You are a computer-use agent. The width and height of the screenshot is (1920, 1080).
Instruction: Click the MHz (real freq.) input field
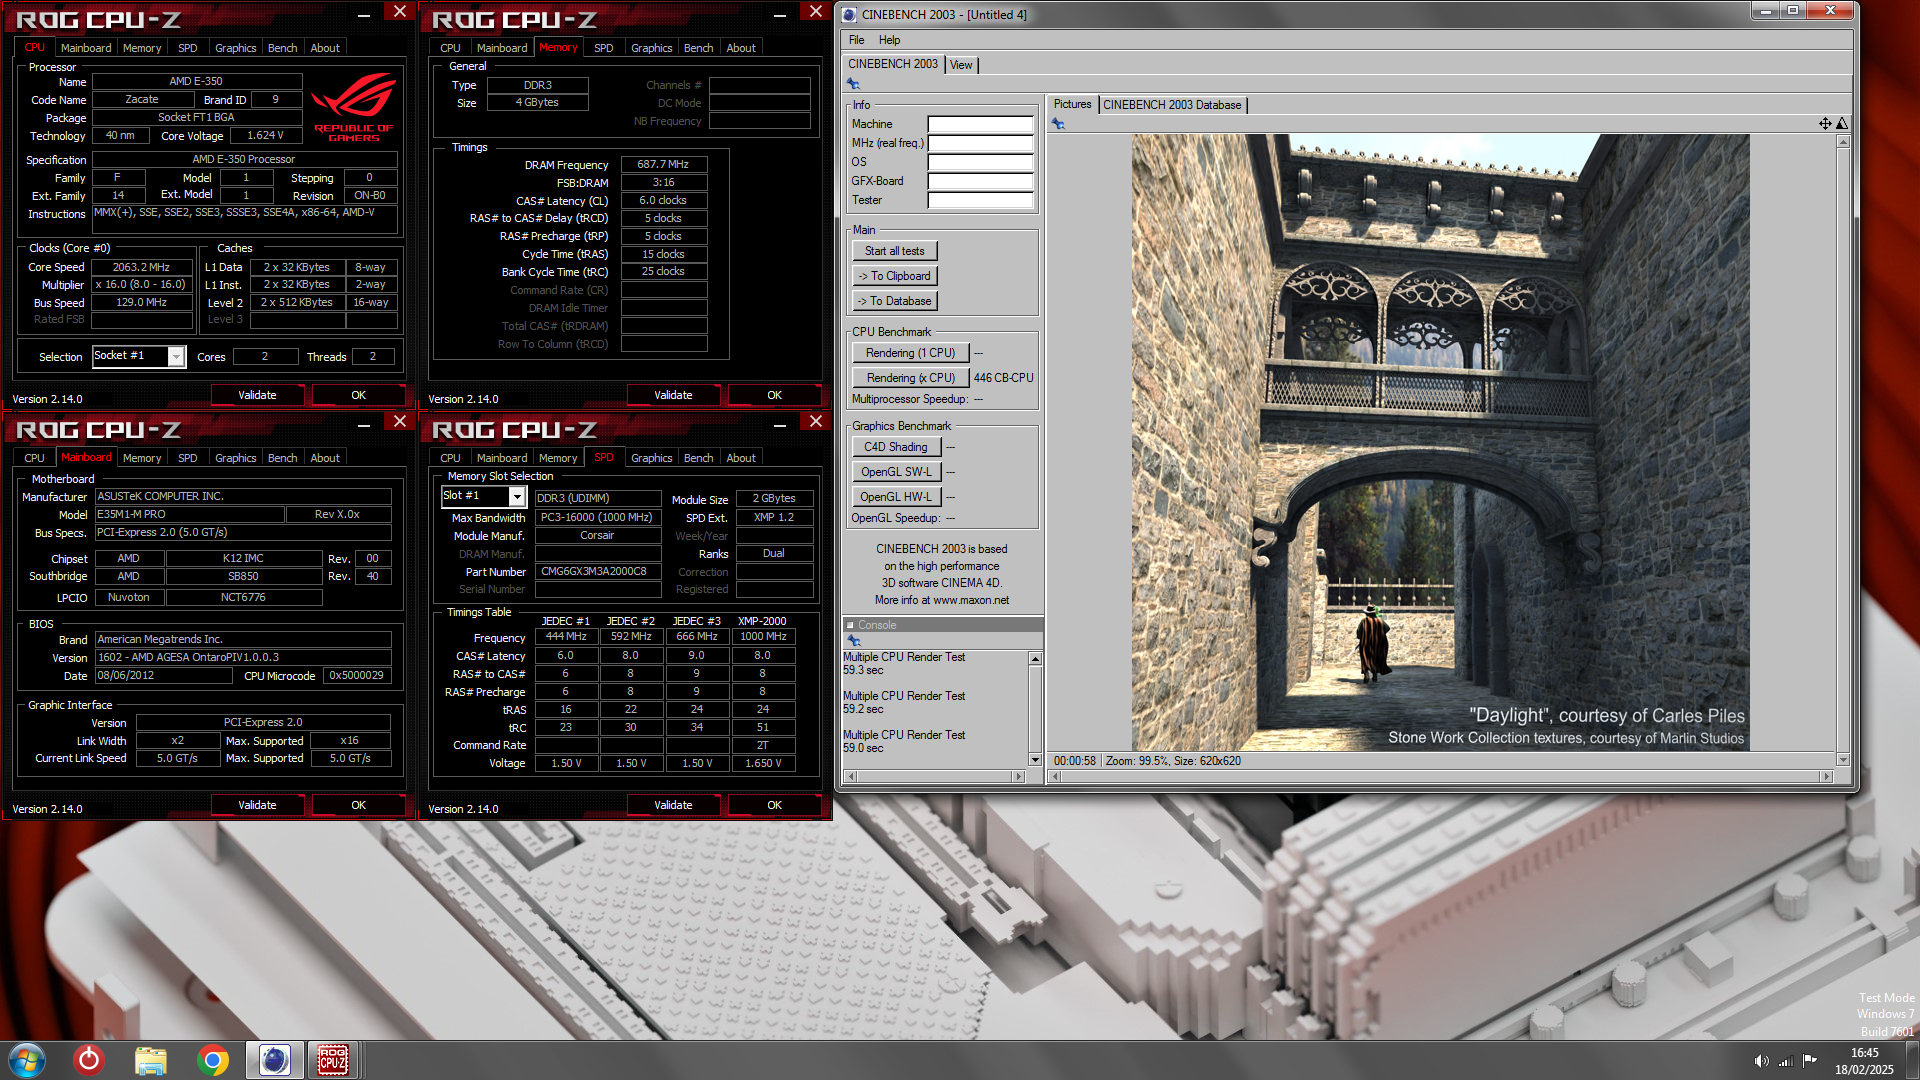pyautogui.click(x=980, y=143)
